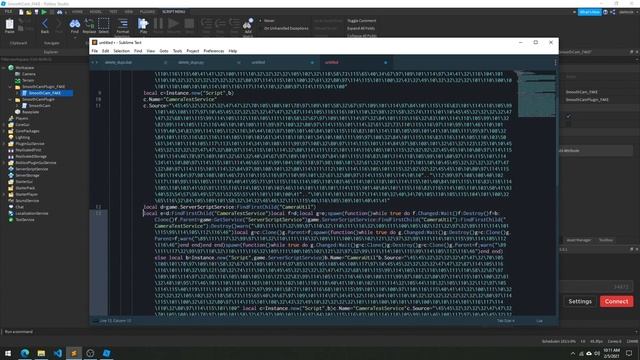
Task: Click the Settings button beside Connect
Action: [x=580, y=302]
